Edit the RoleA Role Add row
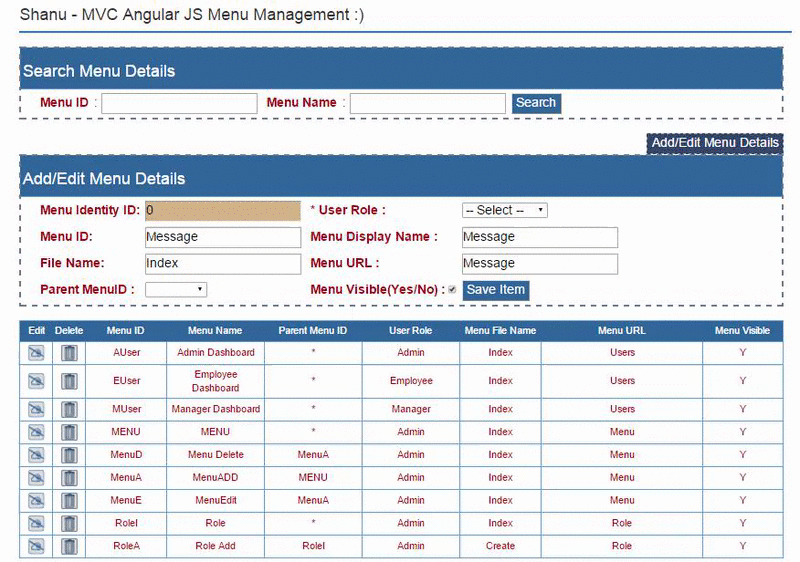The width and height of the screenshot is (800, 562). tap(36, 546)
